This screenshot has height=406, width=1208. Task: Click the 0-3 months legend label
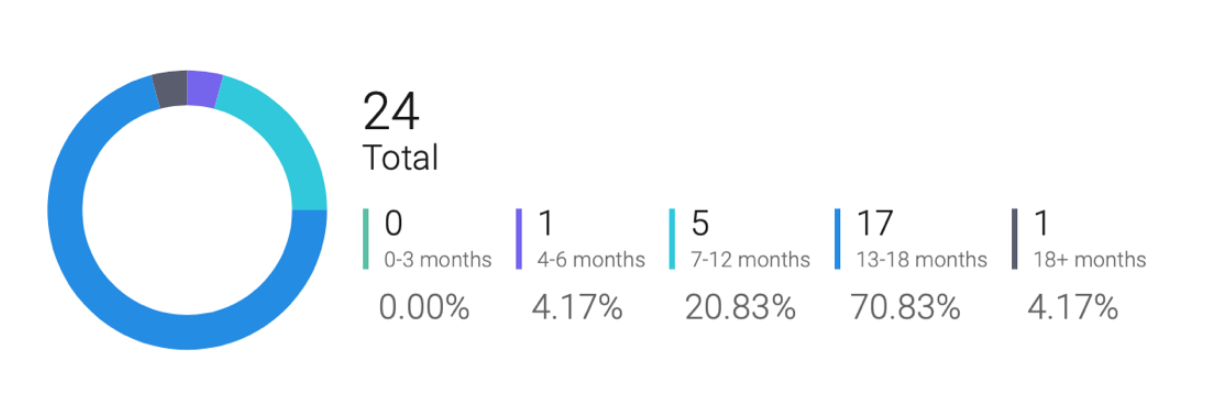438,260
